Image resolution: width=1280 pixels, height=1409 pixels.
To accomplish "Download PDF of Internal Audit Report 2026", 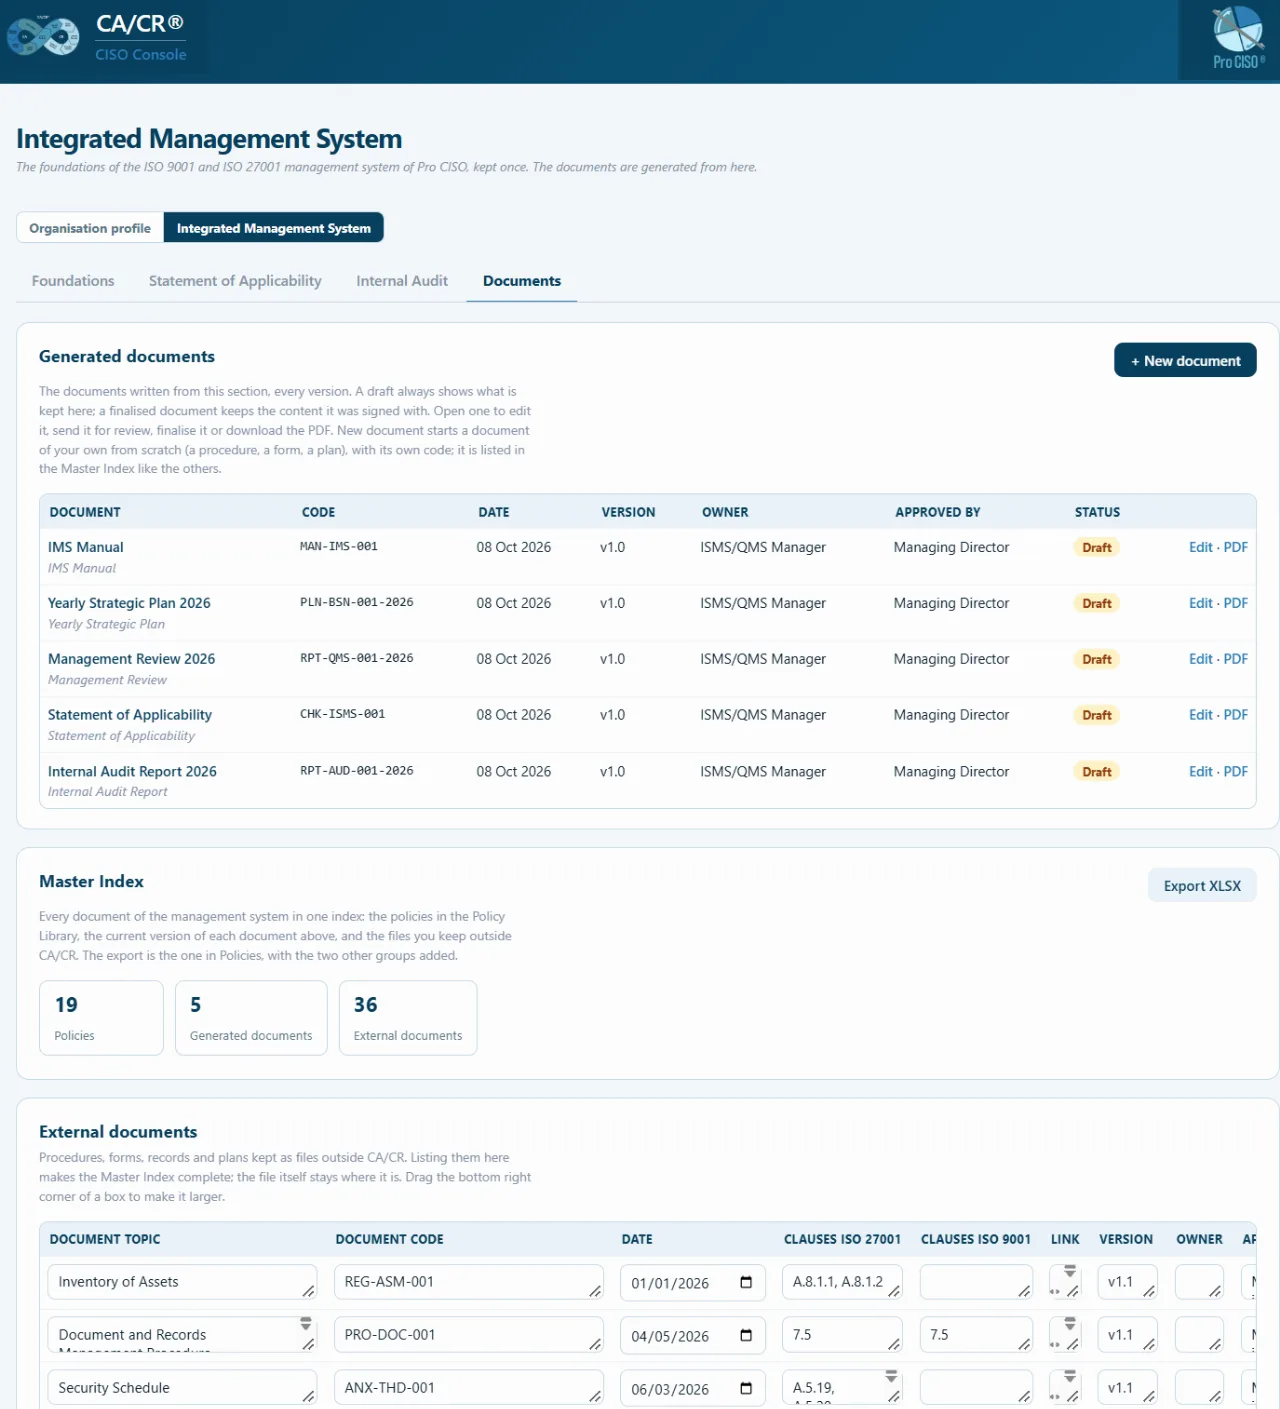I will point(1236,771).
